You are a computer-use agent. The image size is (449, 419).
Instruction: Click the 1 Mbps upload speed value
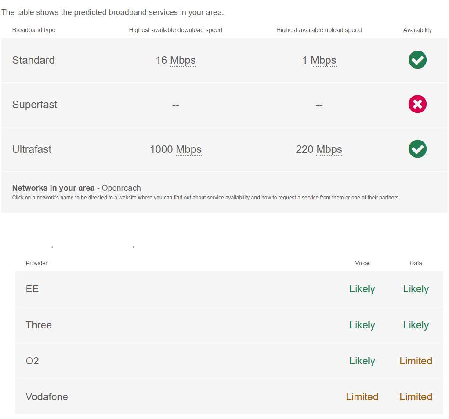319,60
